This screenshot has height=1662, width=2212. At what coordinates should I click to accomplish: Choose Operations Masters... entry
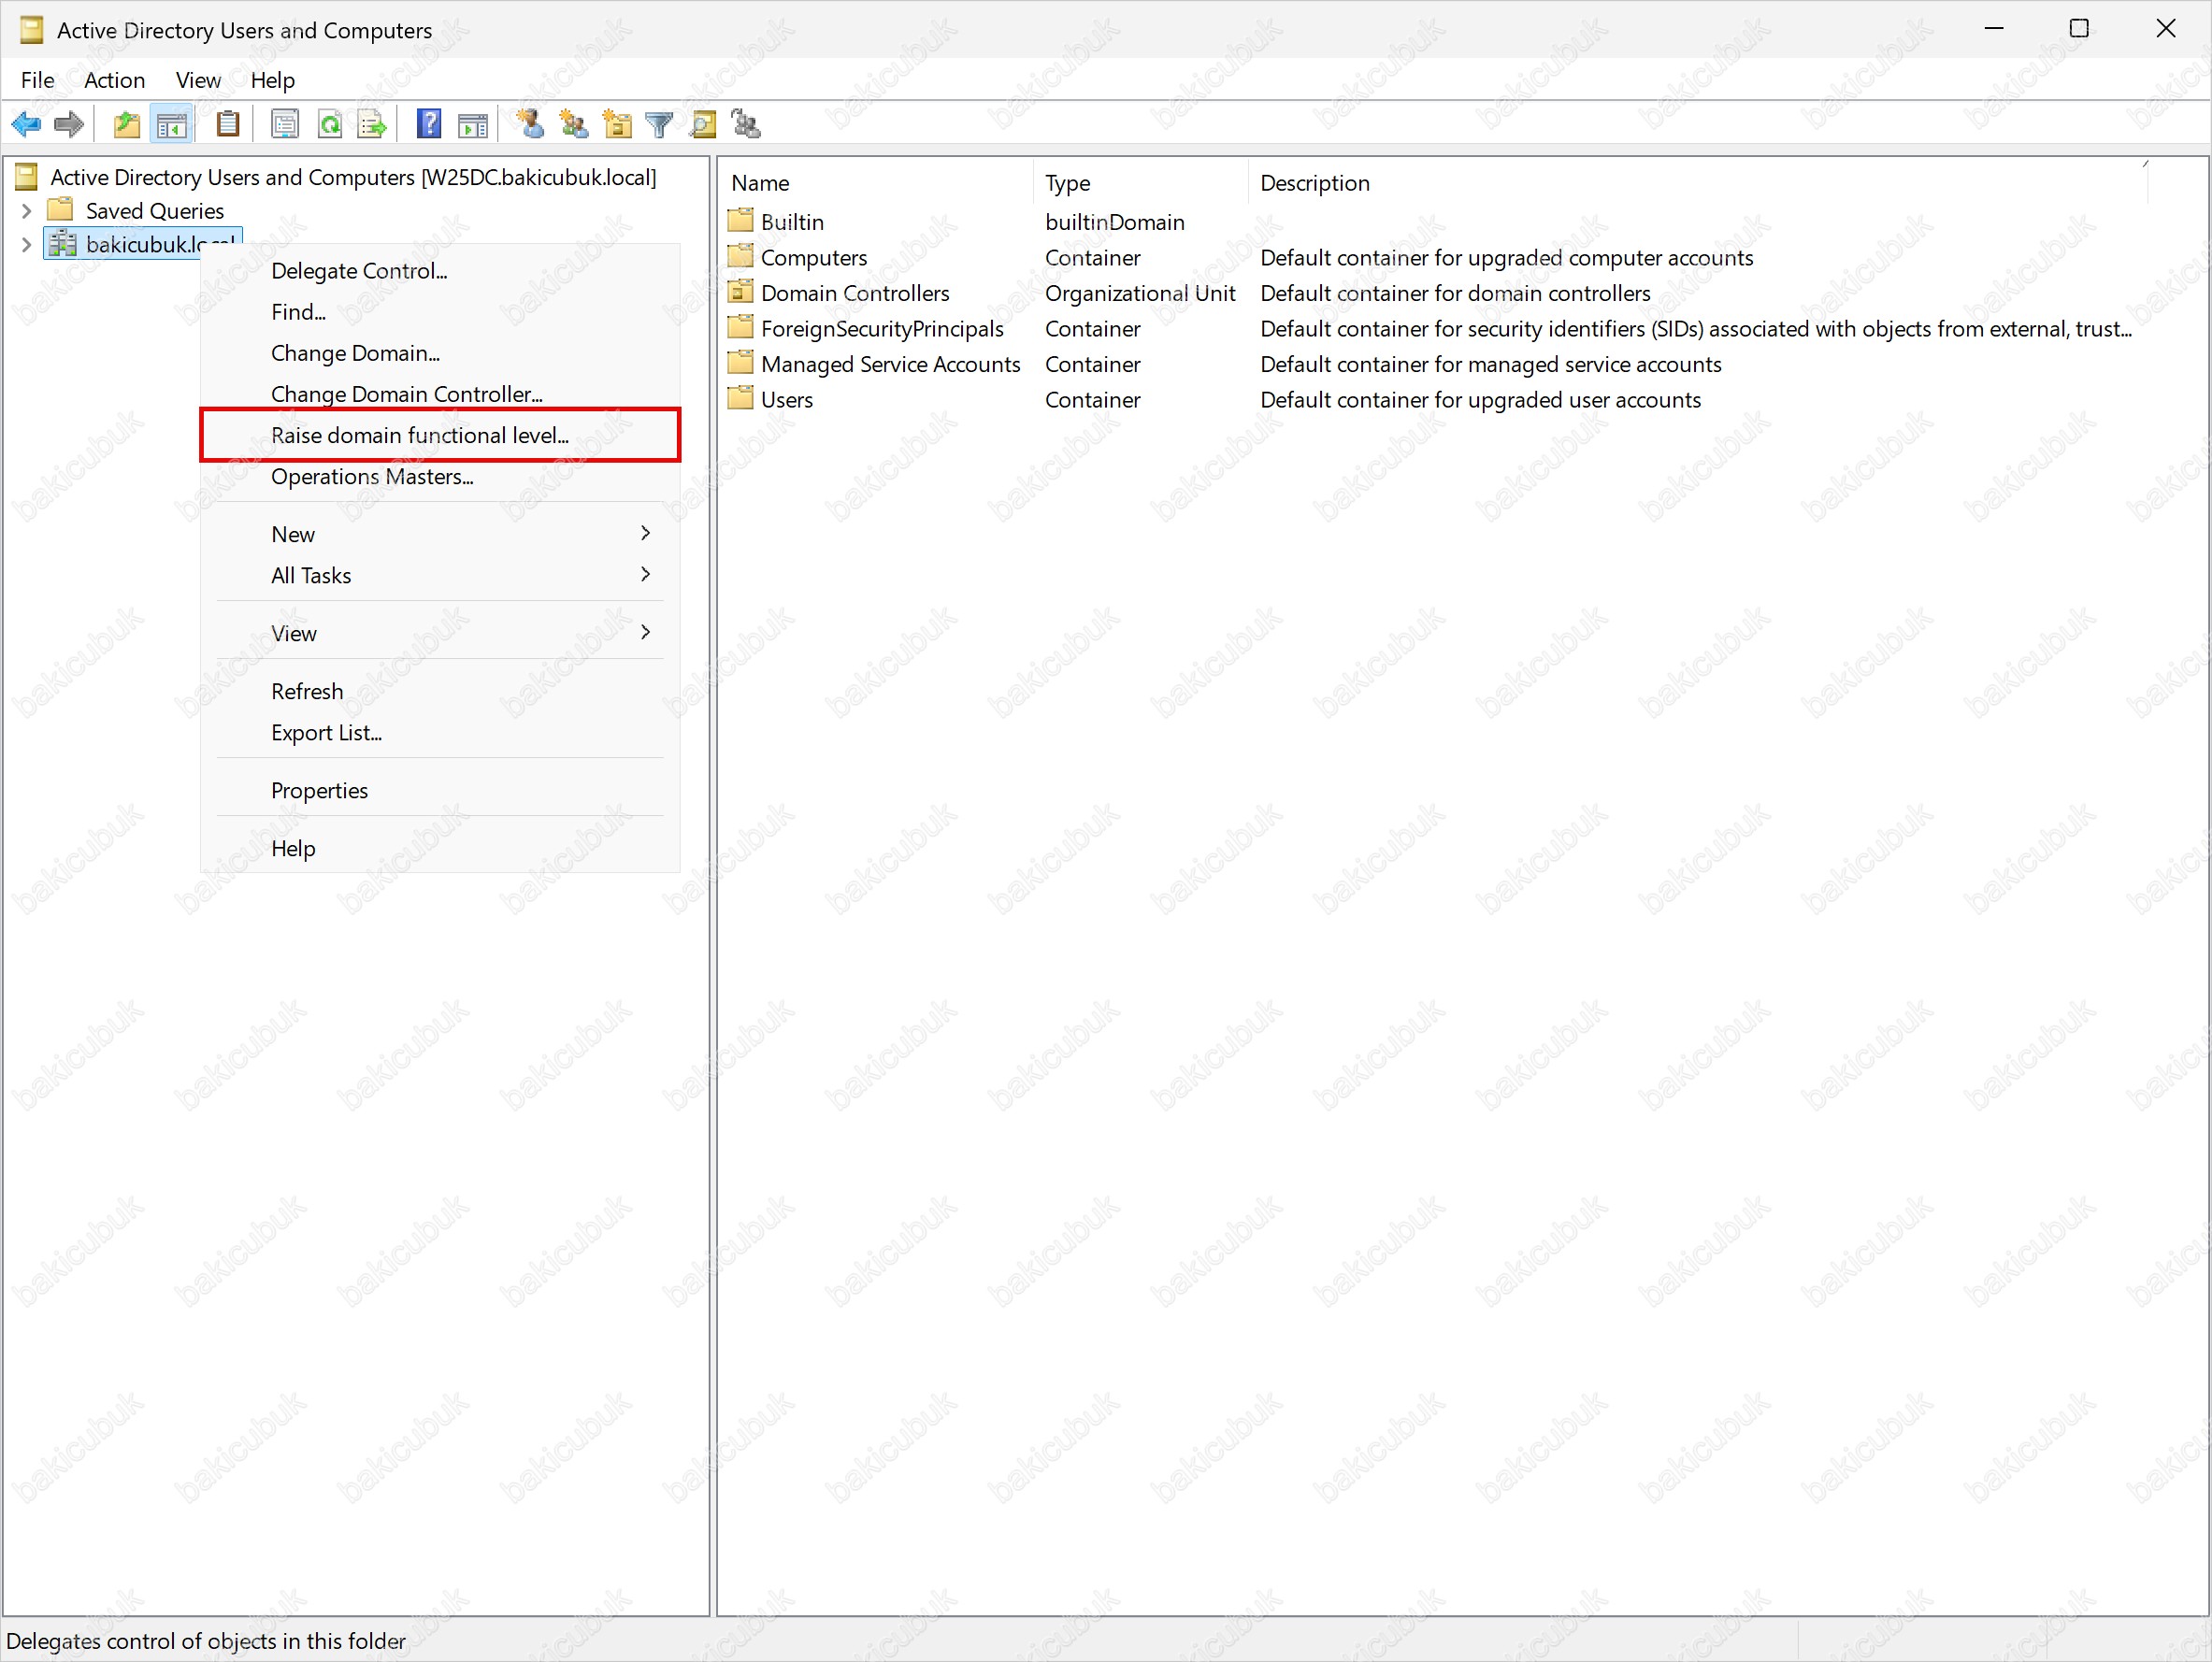440,477
